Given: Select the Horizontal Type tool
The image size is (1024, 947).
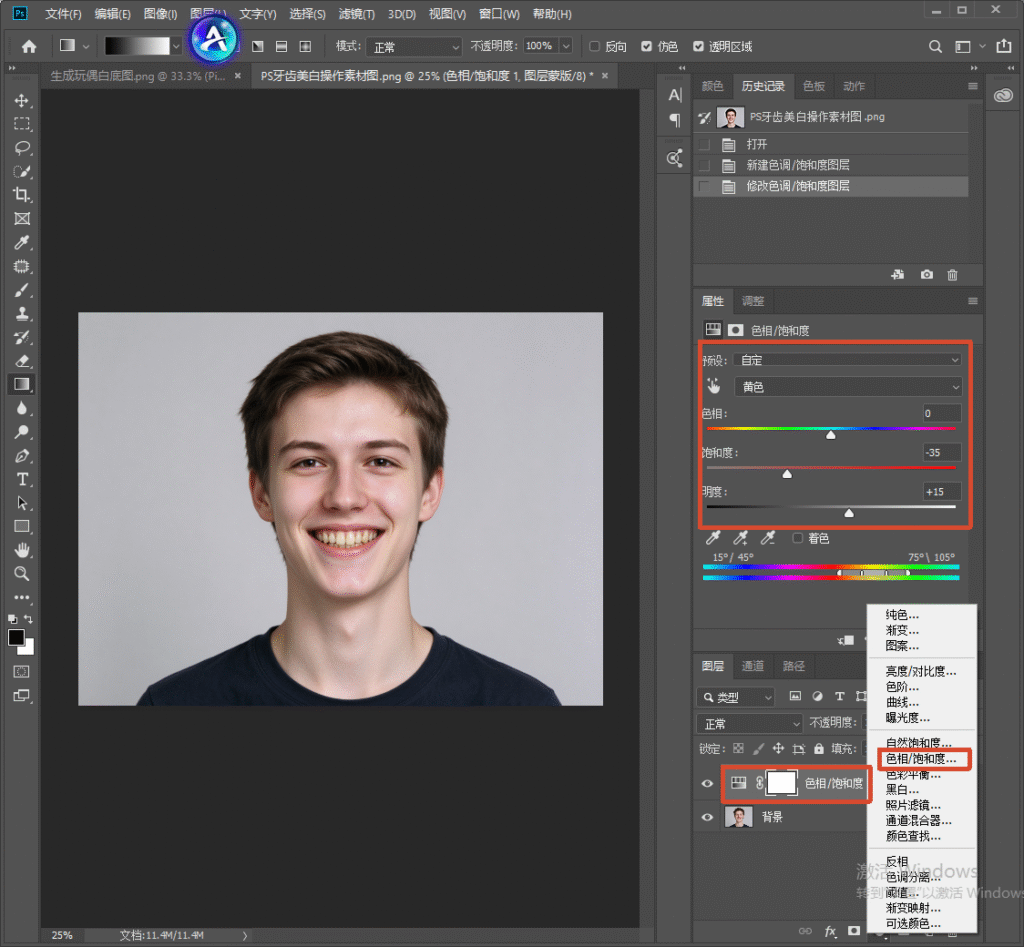Looking at the screenshot, I should pyautogui.click(x=22, y=479).
